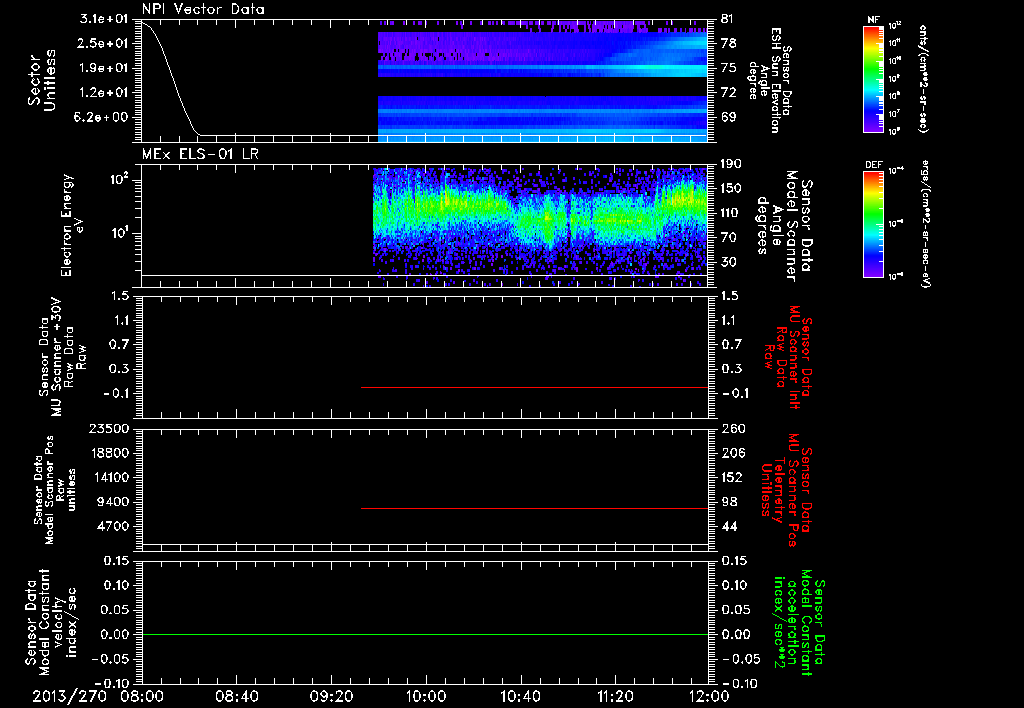1024x708 pixels.
Task: Click the red line in Scanner Pos panel
Action: [534, 508]
